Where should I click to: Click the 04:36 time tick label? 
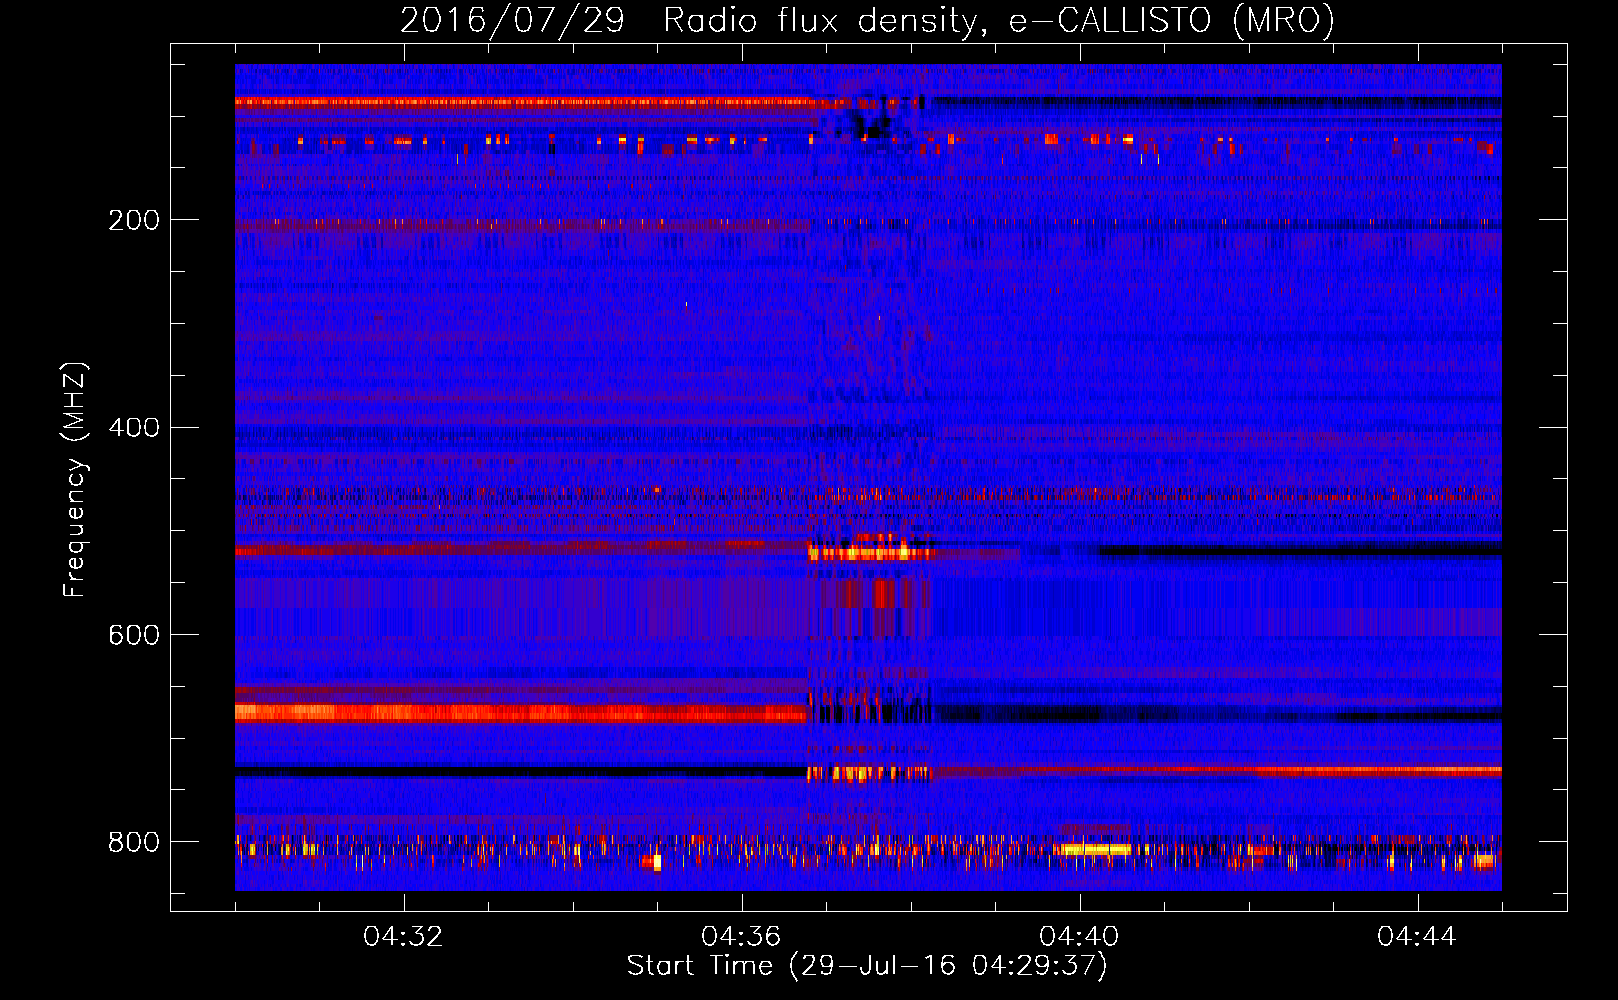(742, 937)
